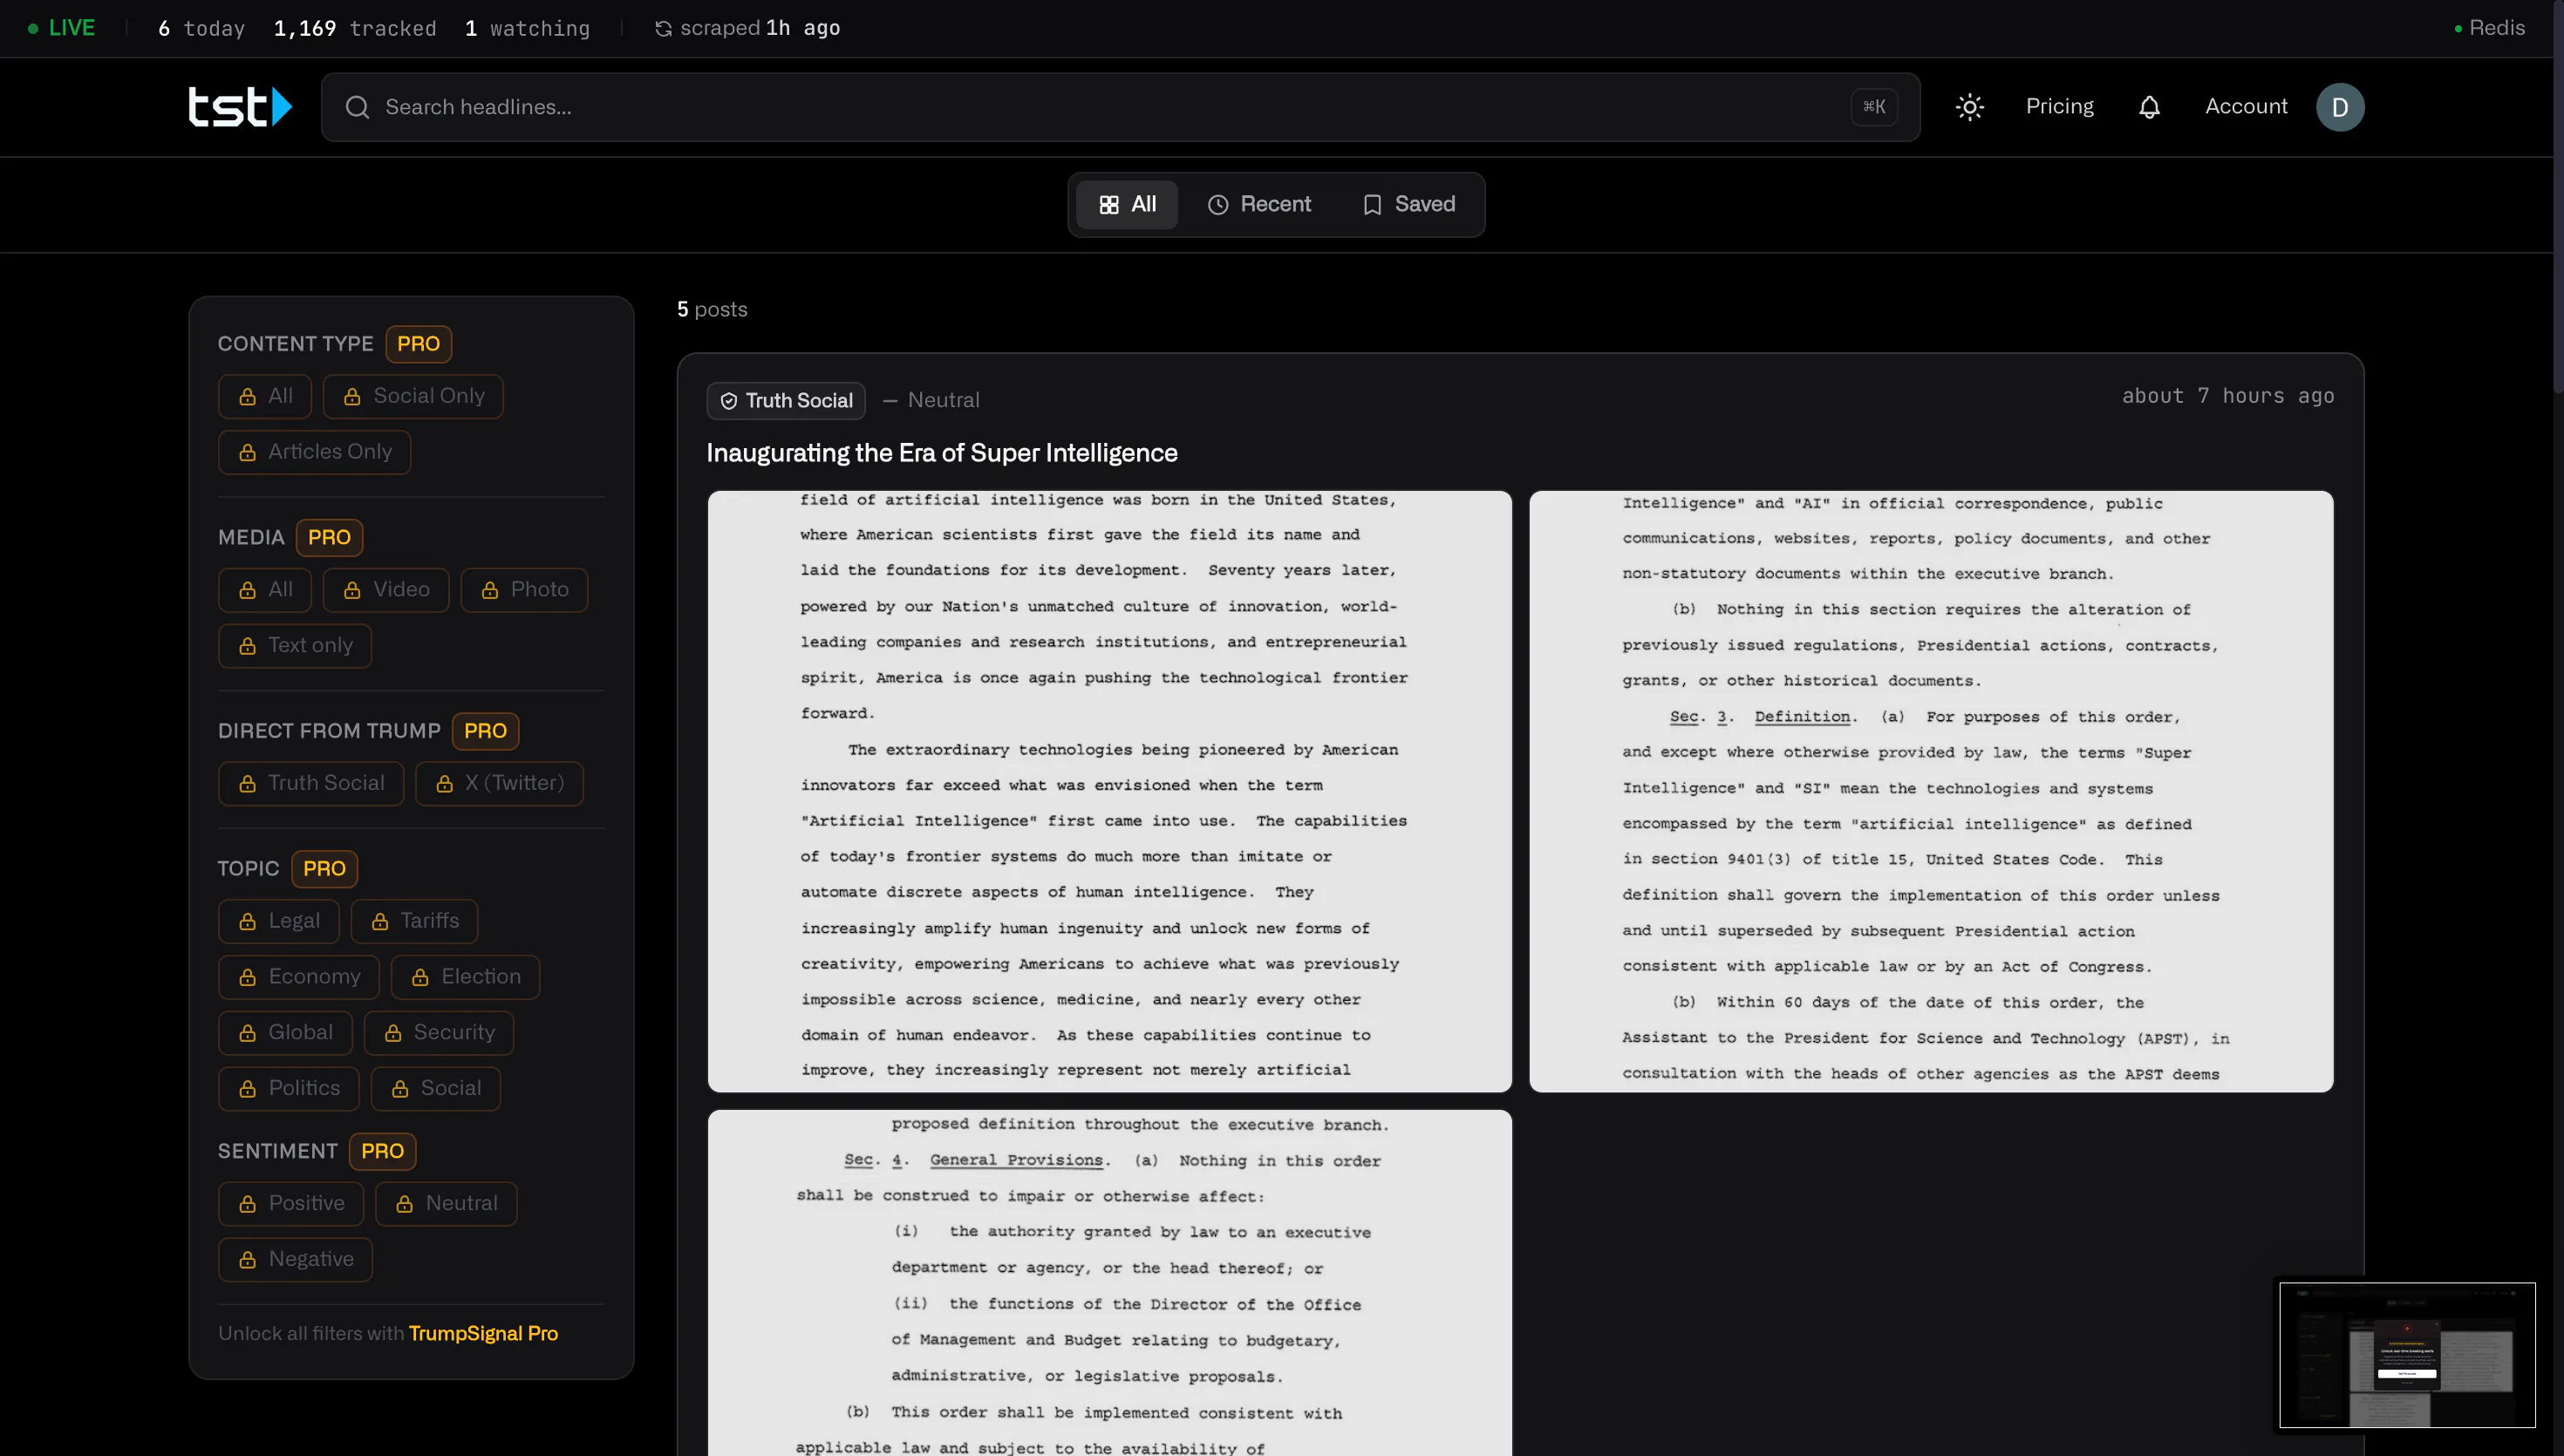Switch to the All tab
The width and height of the screenshot is (2564, 1456).
[1127, 205]
